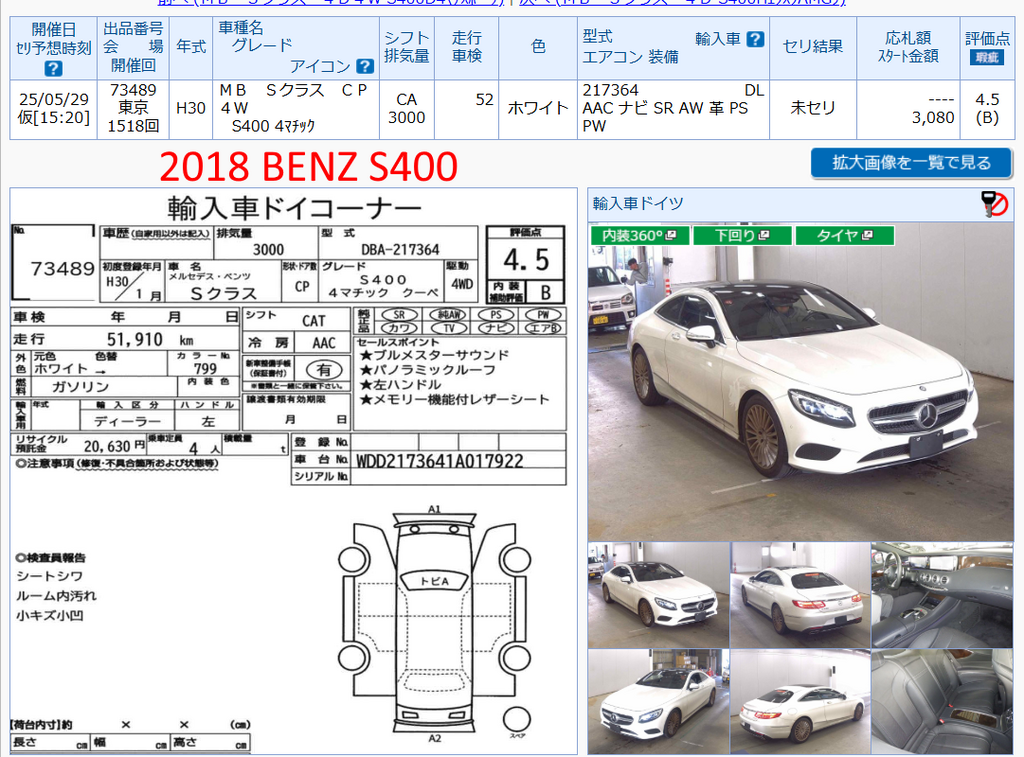The height and width of the screenshot is (757, 1024).
Task: Click the 4.5 score box on the sheet
Action: (526, 261)
